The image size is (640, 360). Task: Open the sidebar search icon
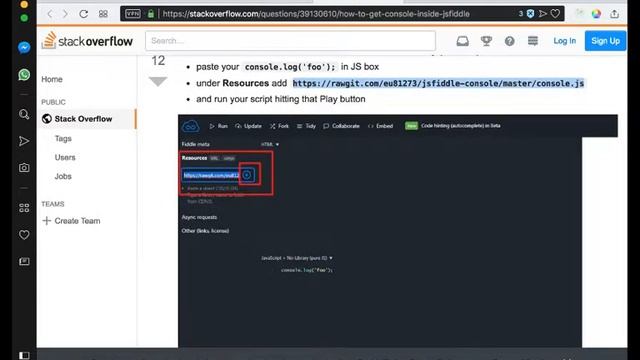(24, 114)
